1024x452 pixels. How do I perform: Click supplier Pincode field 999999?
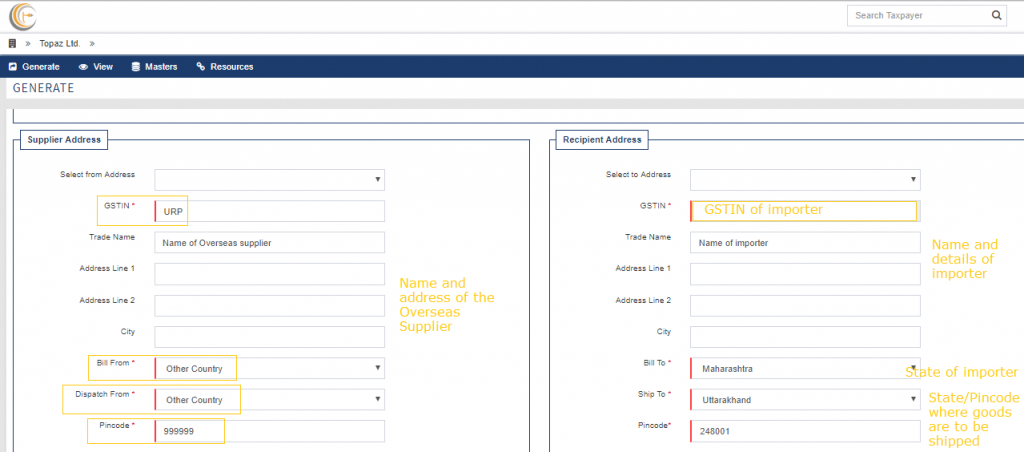coord(270,431)
